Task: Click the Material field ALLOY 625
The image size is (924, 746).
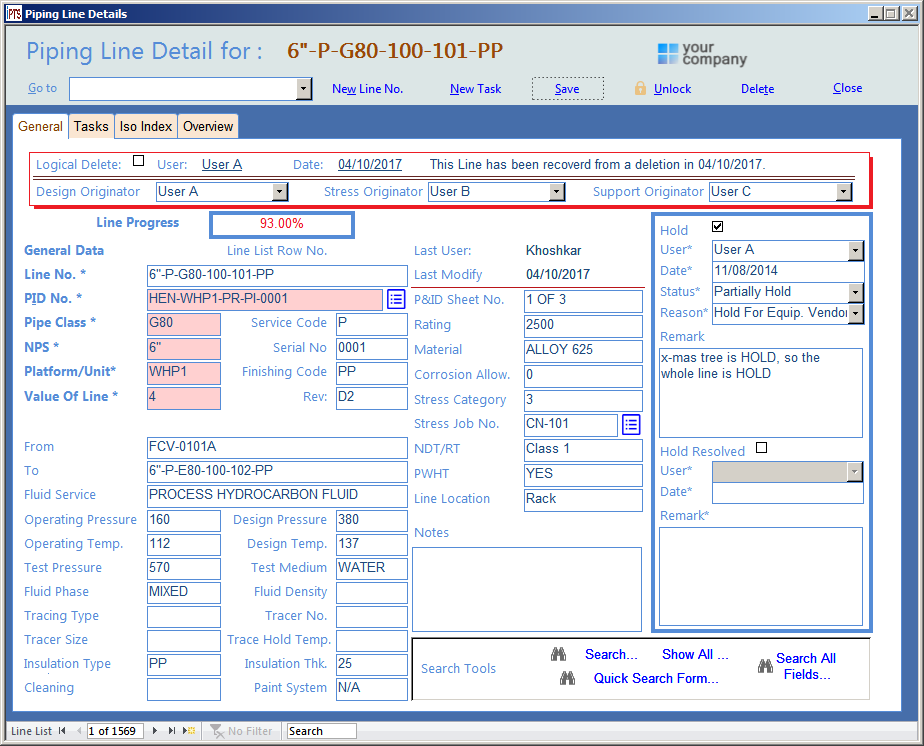Action: (x=583, y=350)
